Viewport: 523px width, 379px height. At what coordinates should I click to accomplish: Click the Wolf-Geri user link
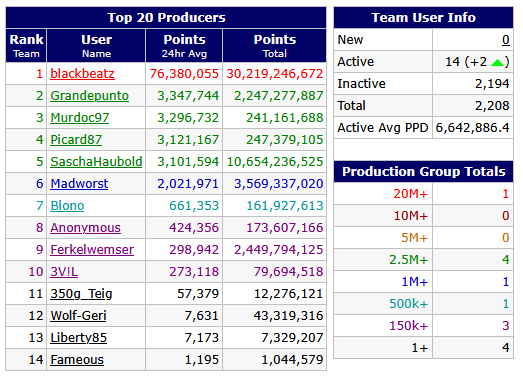coord(78,316)
